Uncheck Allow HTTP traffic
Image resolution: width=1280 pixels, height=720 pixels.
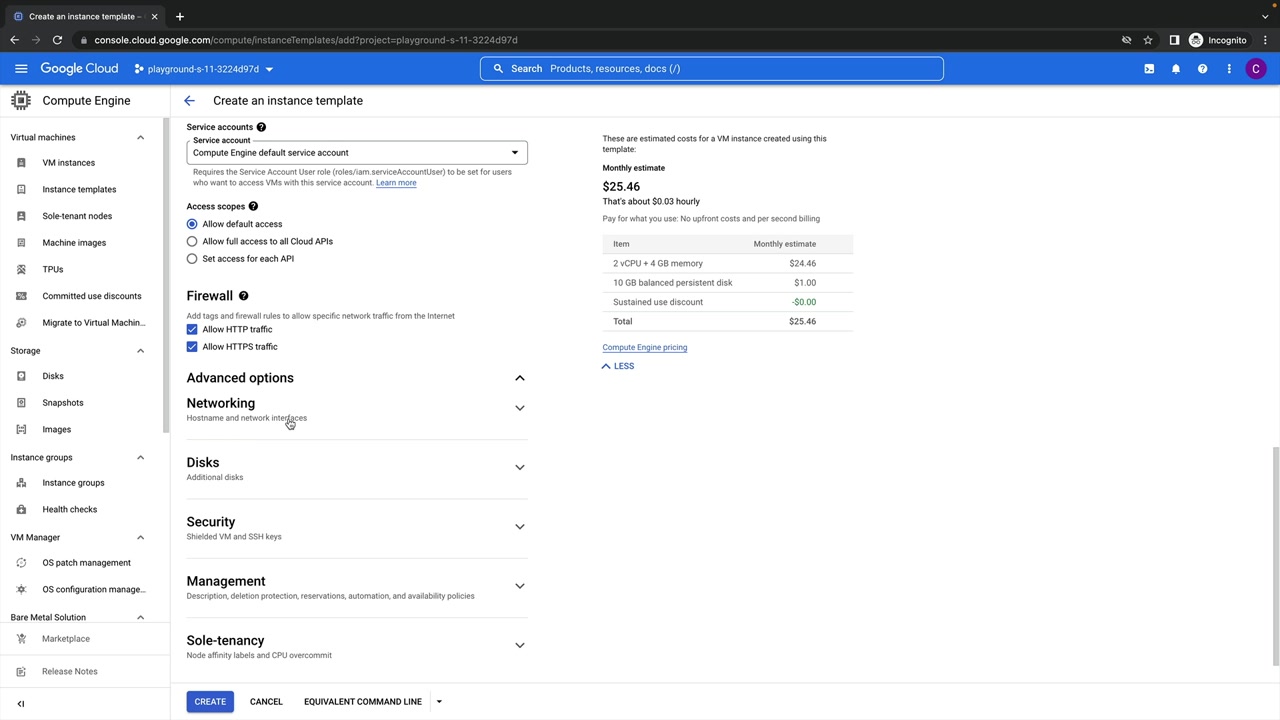(192, 330)
